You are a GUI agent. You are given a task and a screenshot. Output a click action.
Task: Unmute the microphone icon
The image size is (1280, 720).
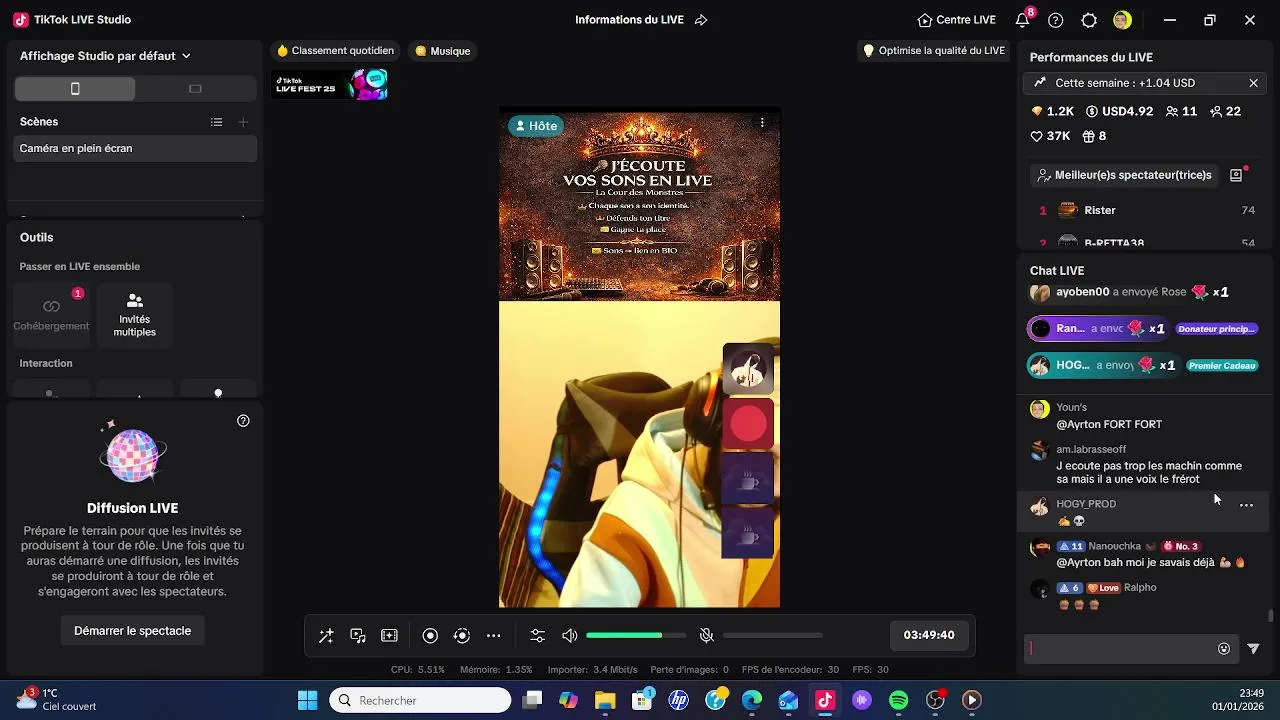(x=706, y=636)
